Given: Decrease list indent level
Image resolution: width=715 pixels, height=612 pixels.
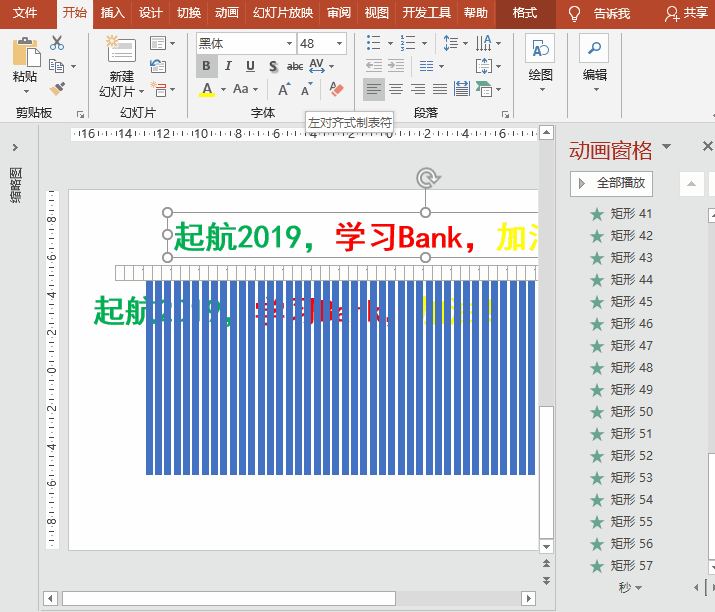Looking at the screenshot, I should 374,66.
